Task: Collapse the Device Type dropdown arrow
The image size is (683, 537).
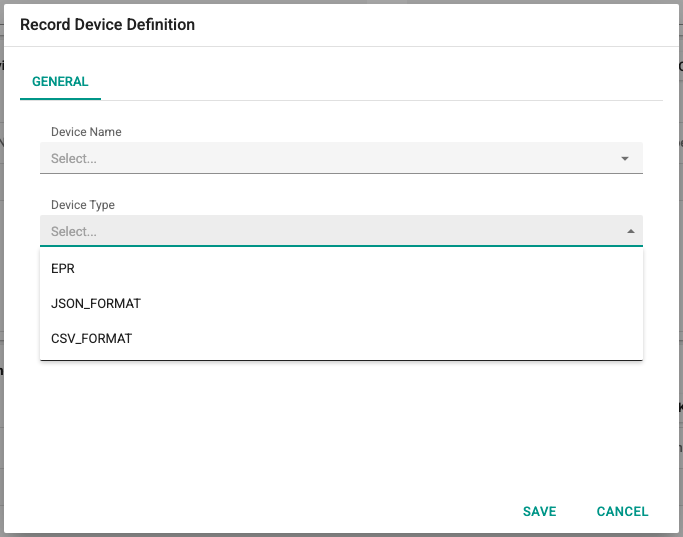Action: [630, 231]
